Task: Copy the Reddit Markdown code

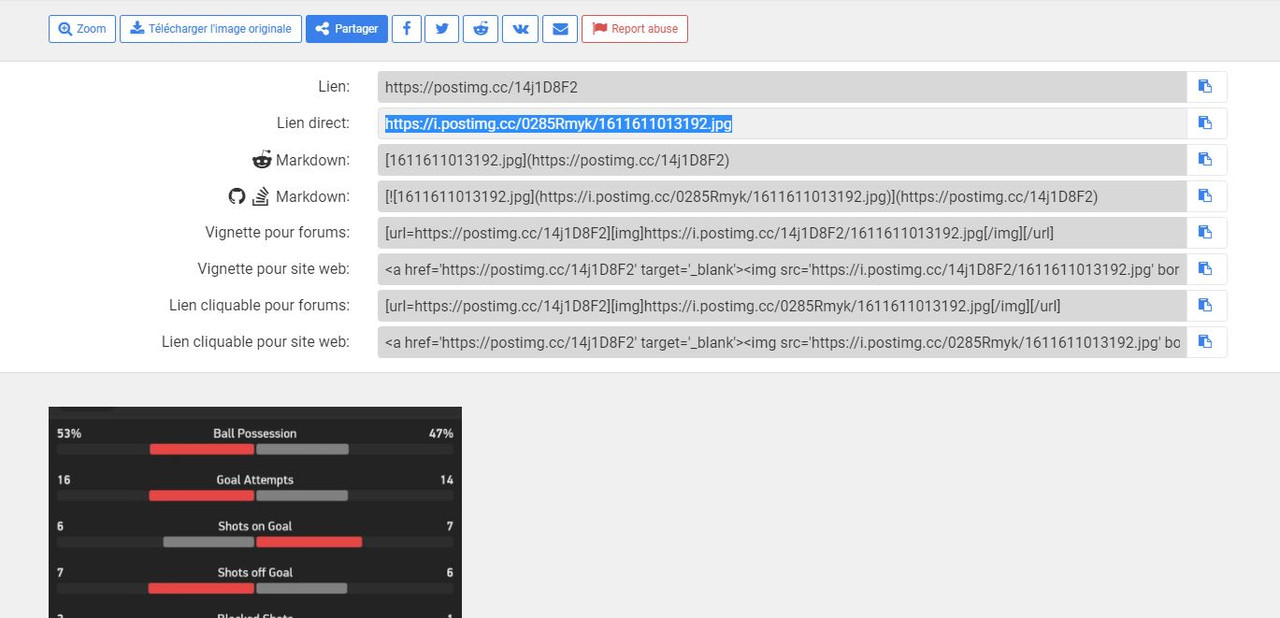Action: 1206,160
